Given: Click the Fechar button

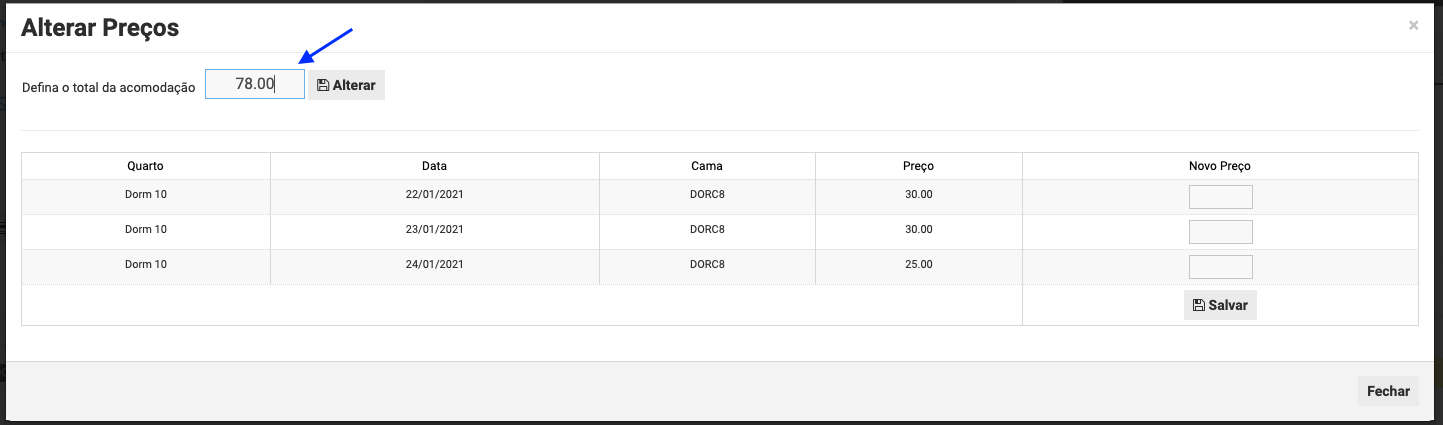Looking at the screenshot, I should (1388, 391).
